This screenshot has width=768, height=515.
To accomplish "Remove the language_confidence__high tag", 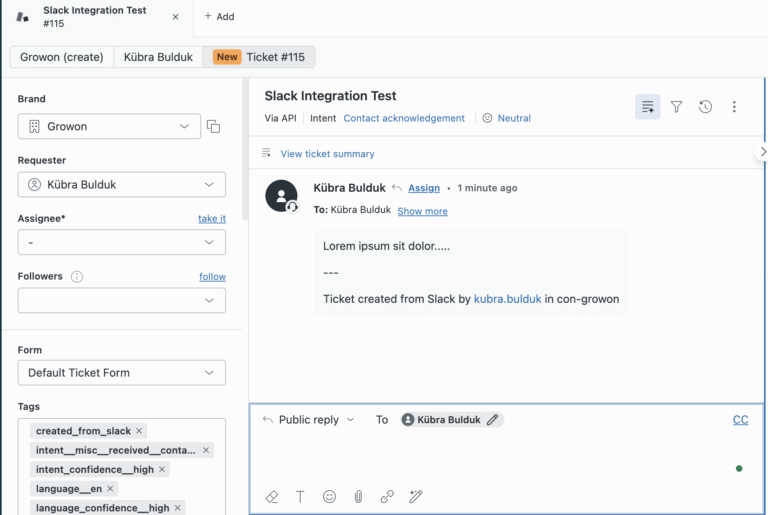I will pos(177,508).
